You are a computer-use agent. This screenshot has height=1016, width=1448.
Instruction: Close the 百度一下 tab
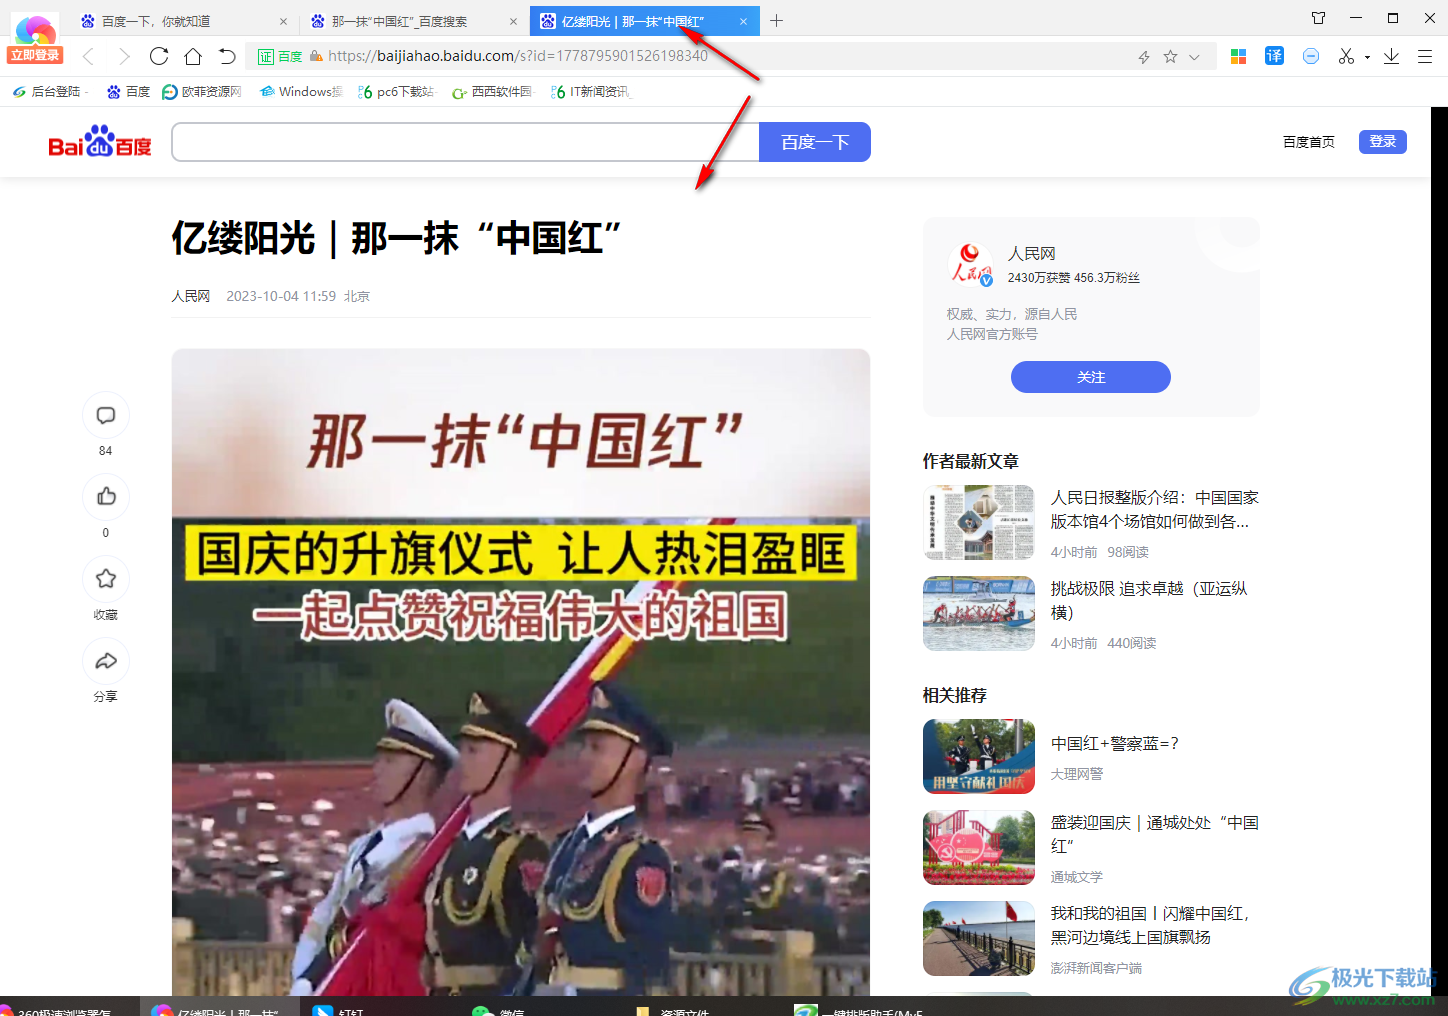[x=283, y=21]
